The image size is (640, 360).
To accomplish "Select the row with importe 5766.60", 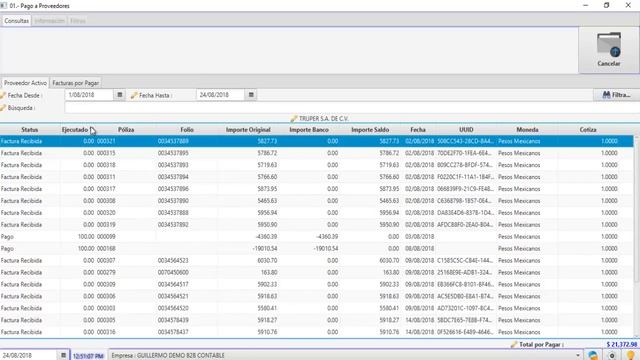I will [x=317, y=177].
